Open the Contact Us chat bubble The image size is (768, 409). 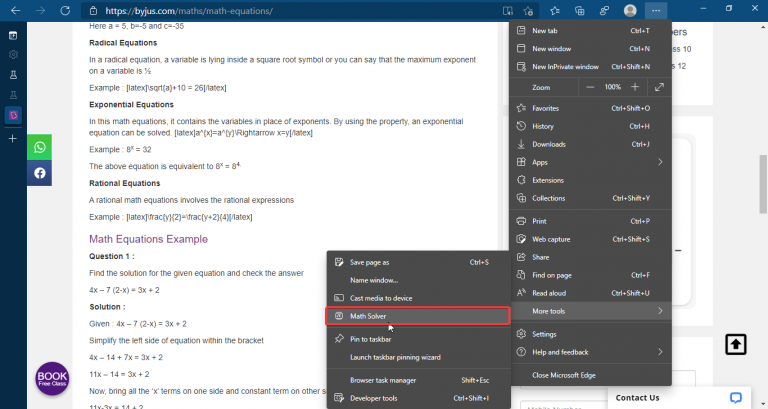pos(736,398)
